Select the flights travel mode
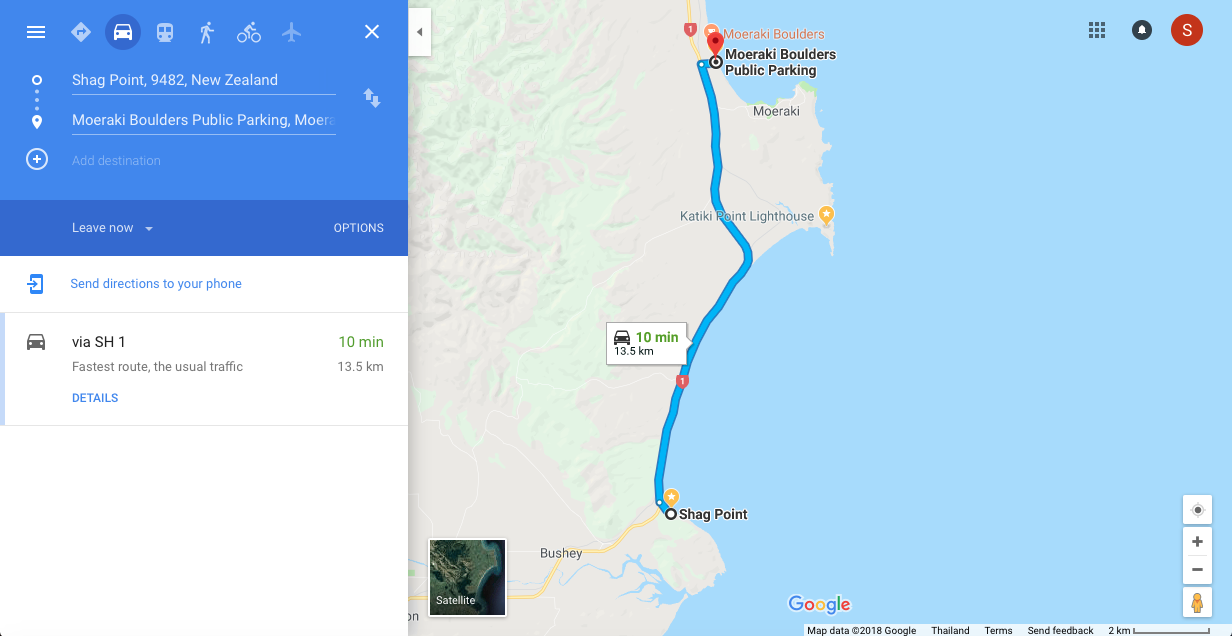Viewport: 1232px width, 636px height. click(291, 32)
